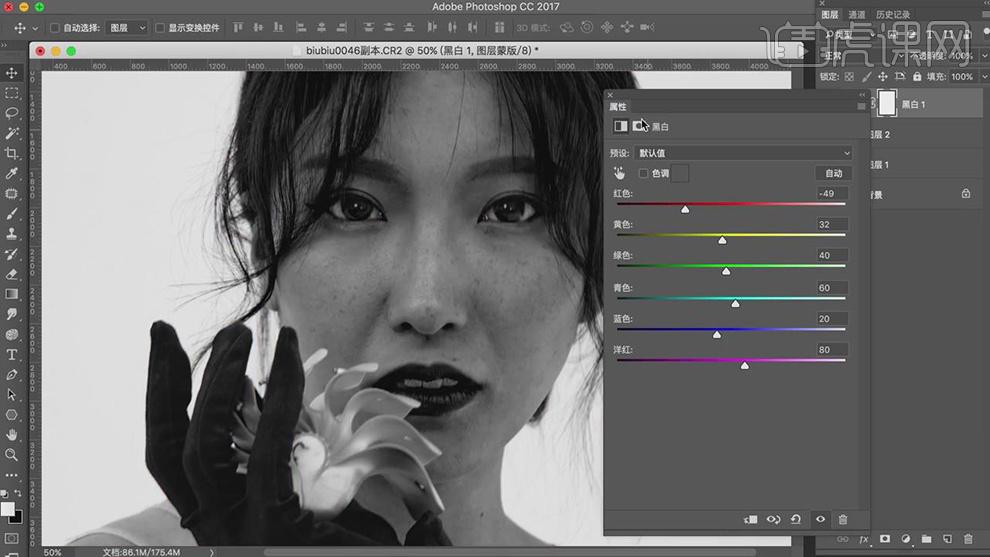Select the Horizontal Type tool
The height and width of the screenshot is (557, 990).
pos(11,355)
